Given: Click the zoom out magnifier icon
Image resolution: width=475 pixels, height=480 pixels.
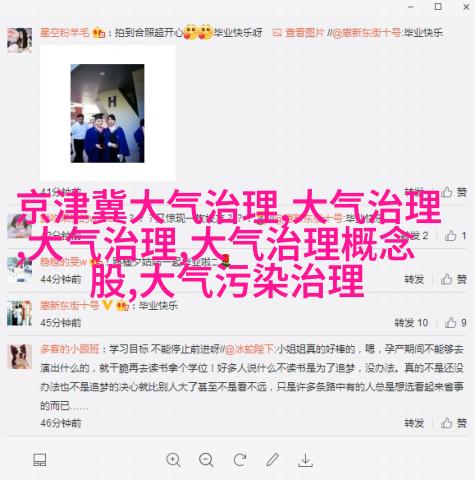Looking at the screenshot, I should coord(206,460).
